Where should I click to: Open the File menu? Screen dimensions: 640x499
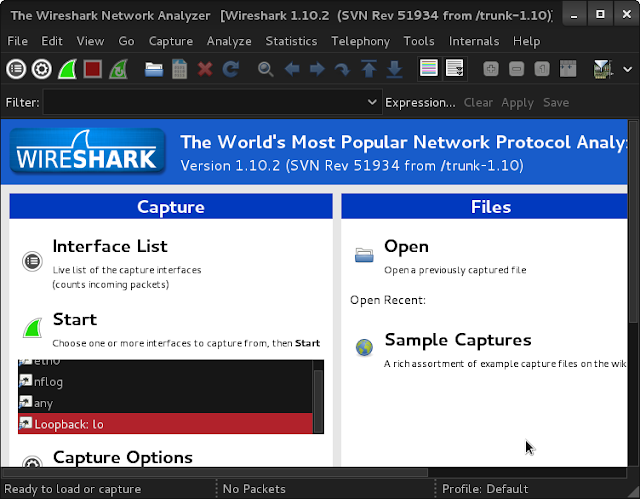tap(18, 41)
